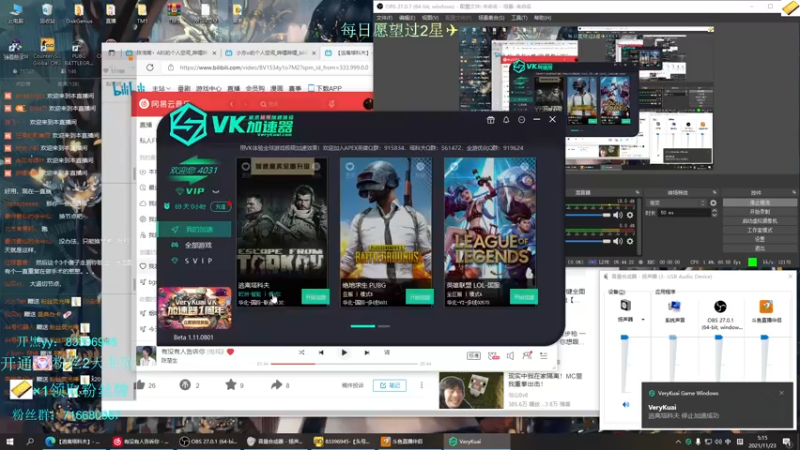The height and width of the screenshot is (450, 800).
Task: Open the 文件 menu in OBS
Action: tap(383, 18)
